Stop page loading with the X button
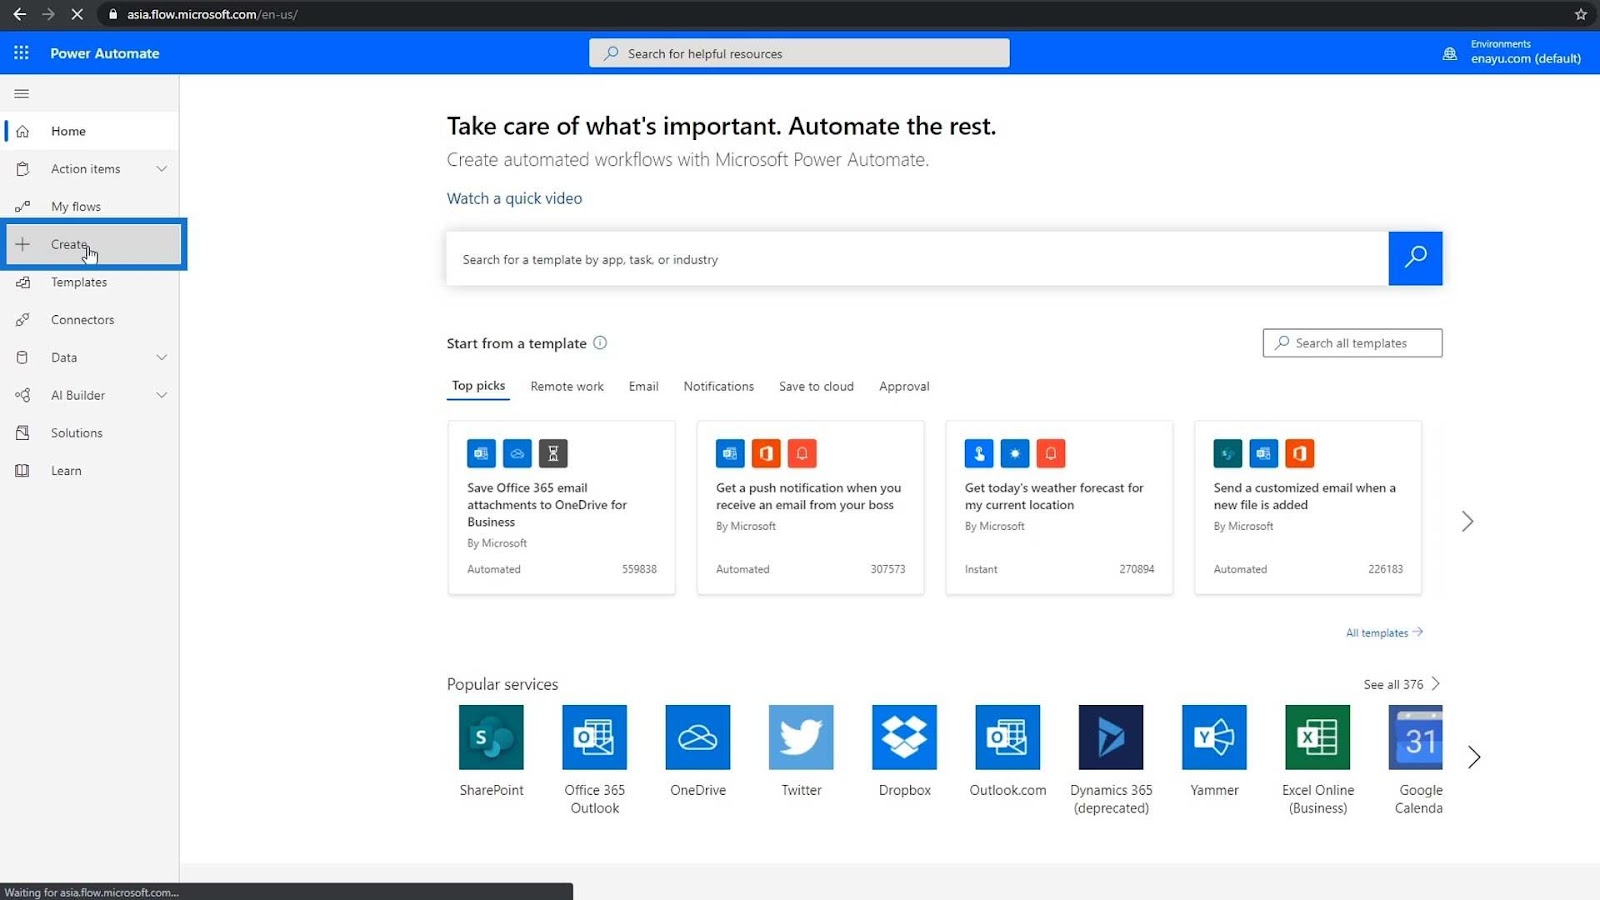 click(x=76, y=14)
